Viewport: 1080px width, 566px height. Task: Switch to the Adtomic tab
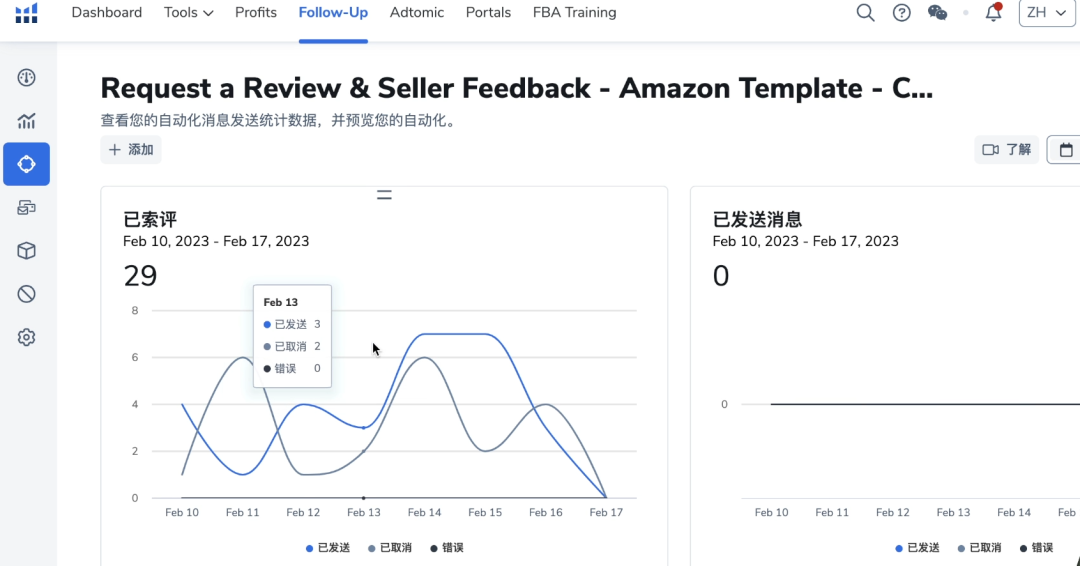tap(417, 13)
